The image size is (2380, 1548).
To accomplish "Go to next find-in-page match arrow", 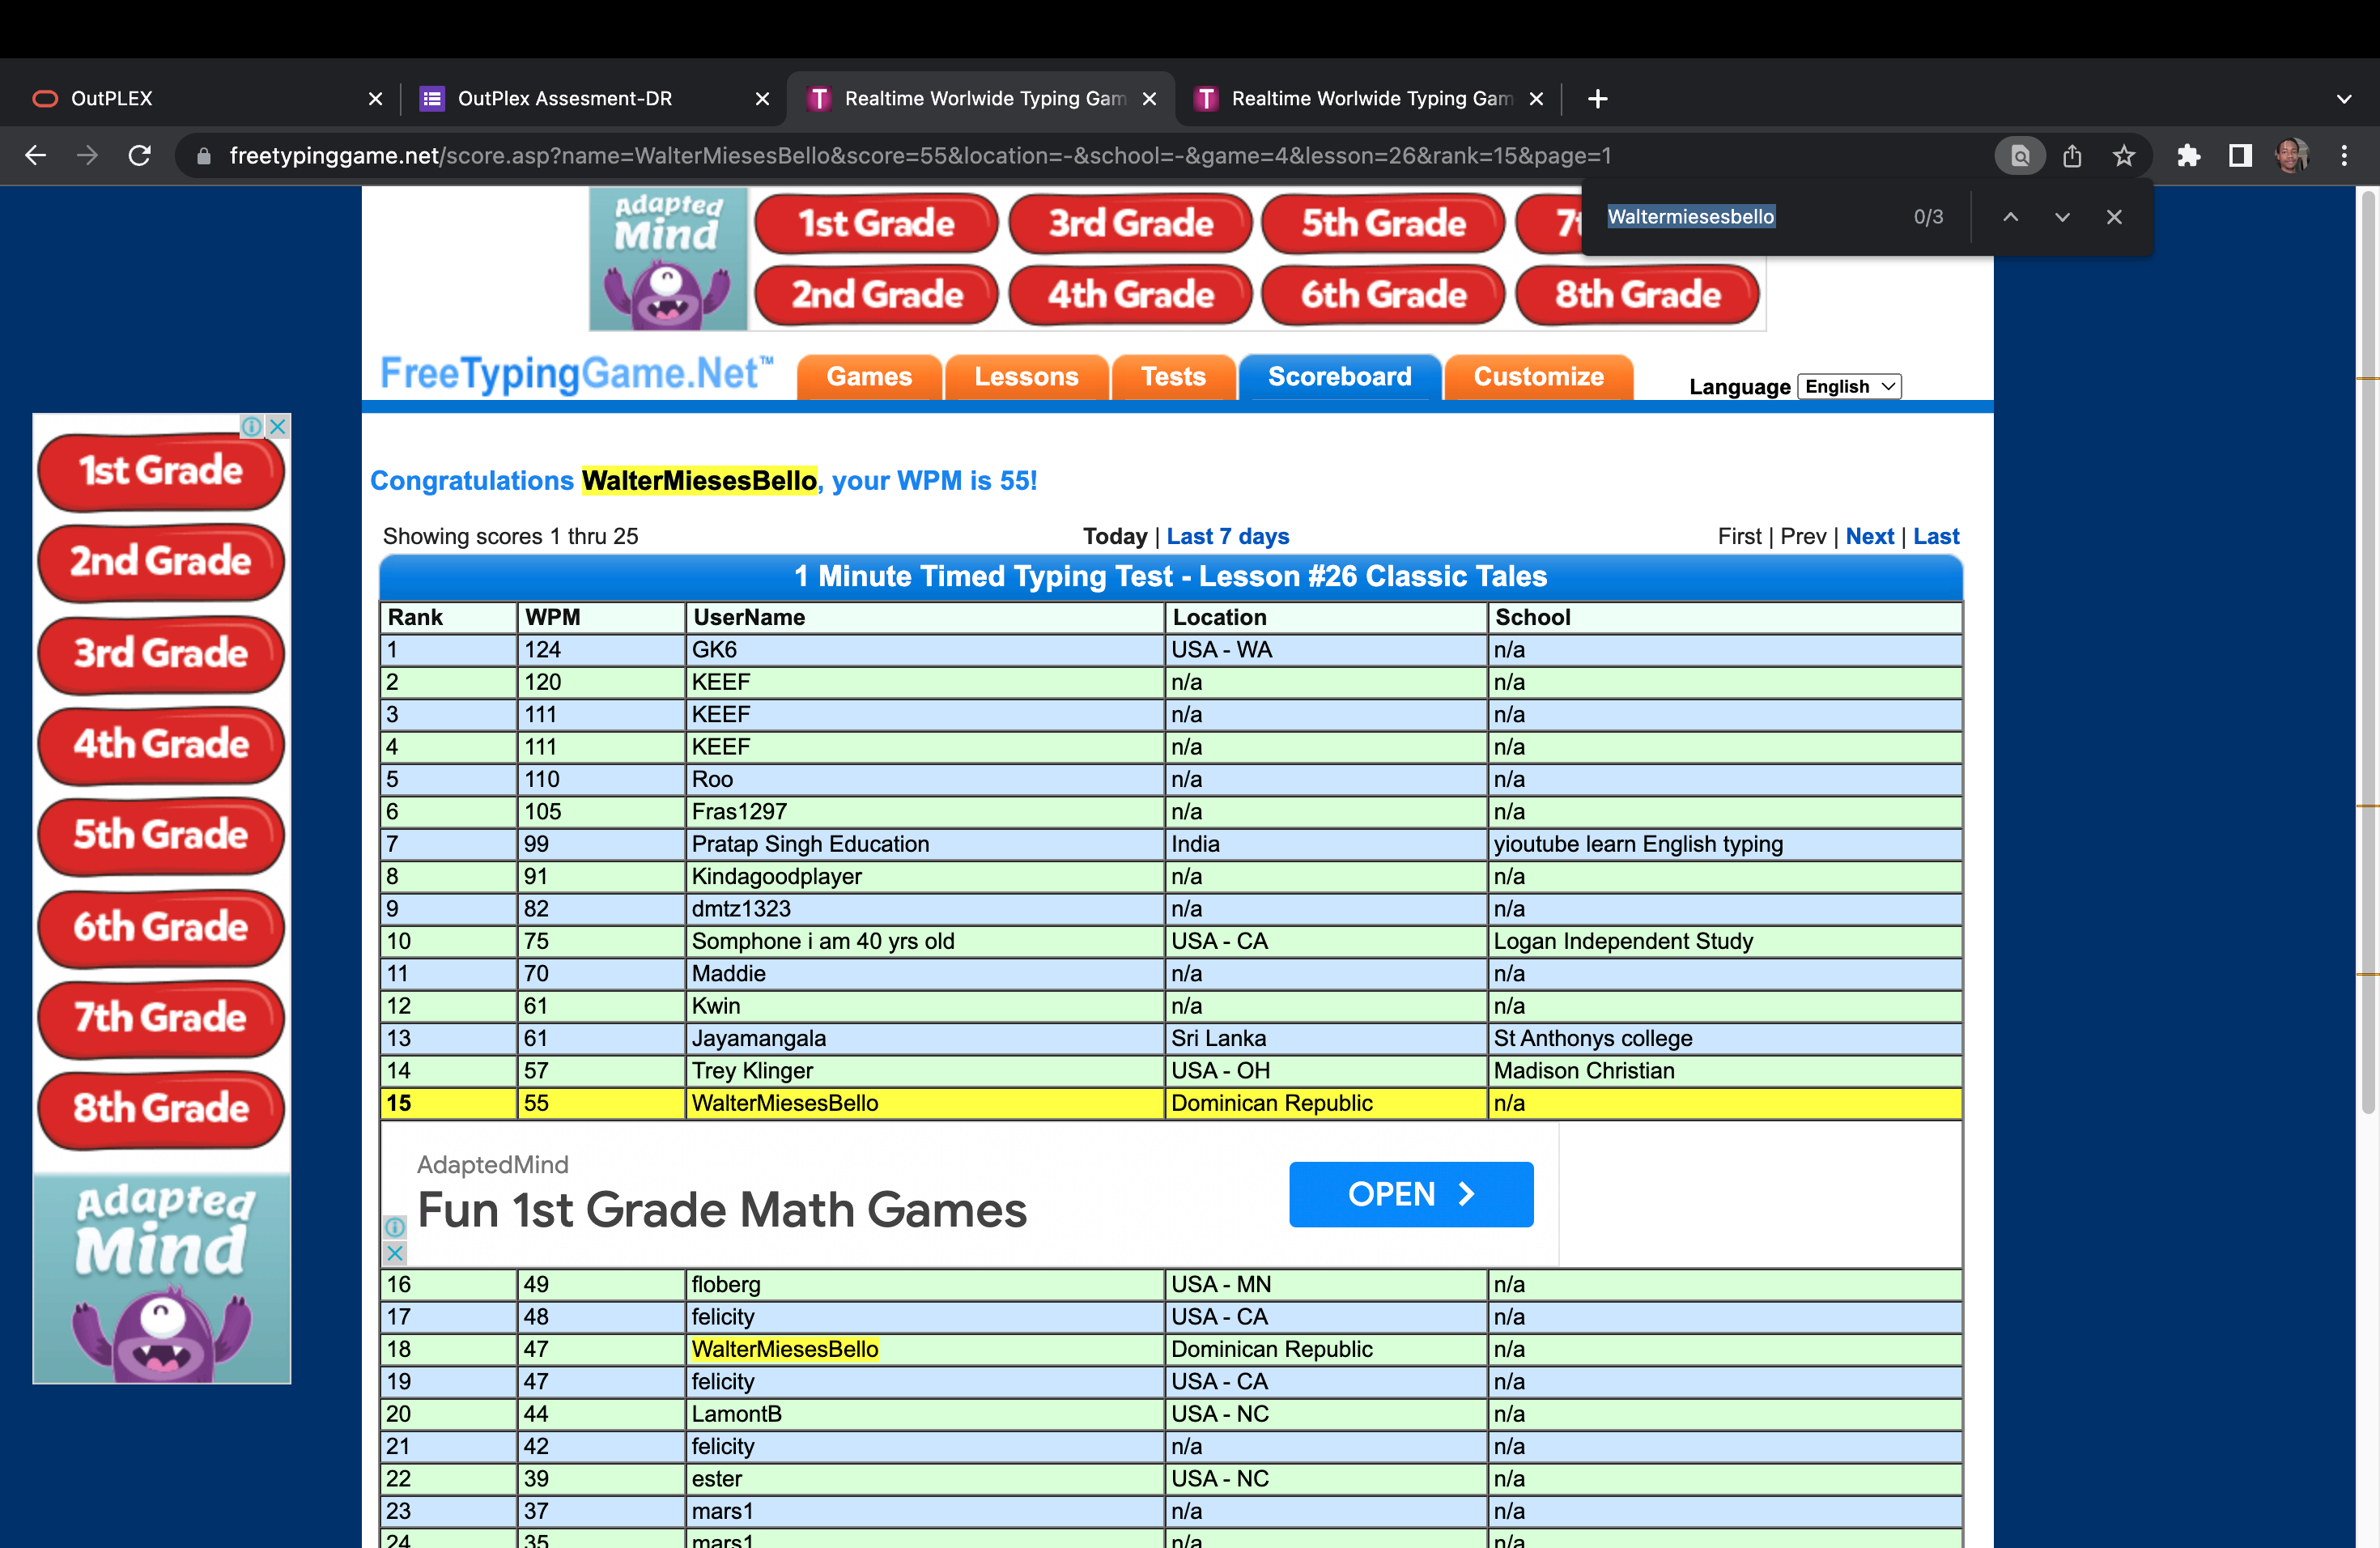I will (2062, 217).
